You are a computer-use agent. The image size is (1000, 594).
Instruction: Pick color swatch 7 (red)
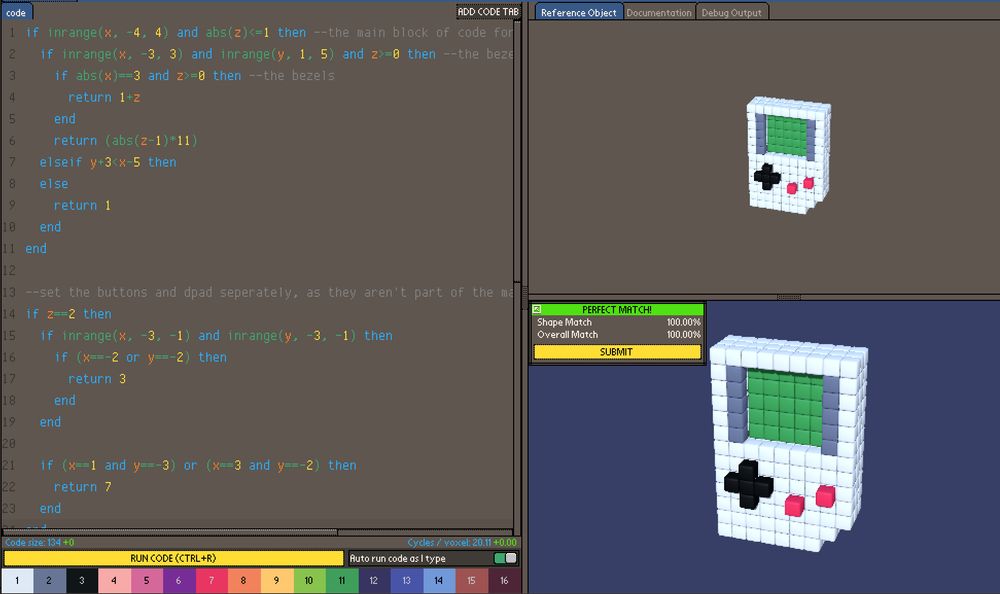(x=212, y=581)
